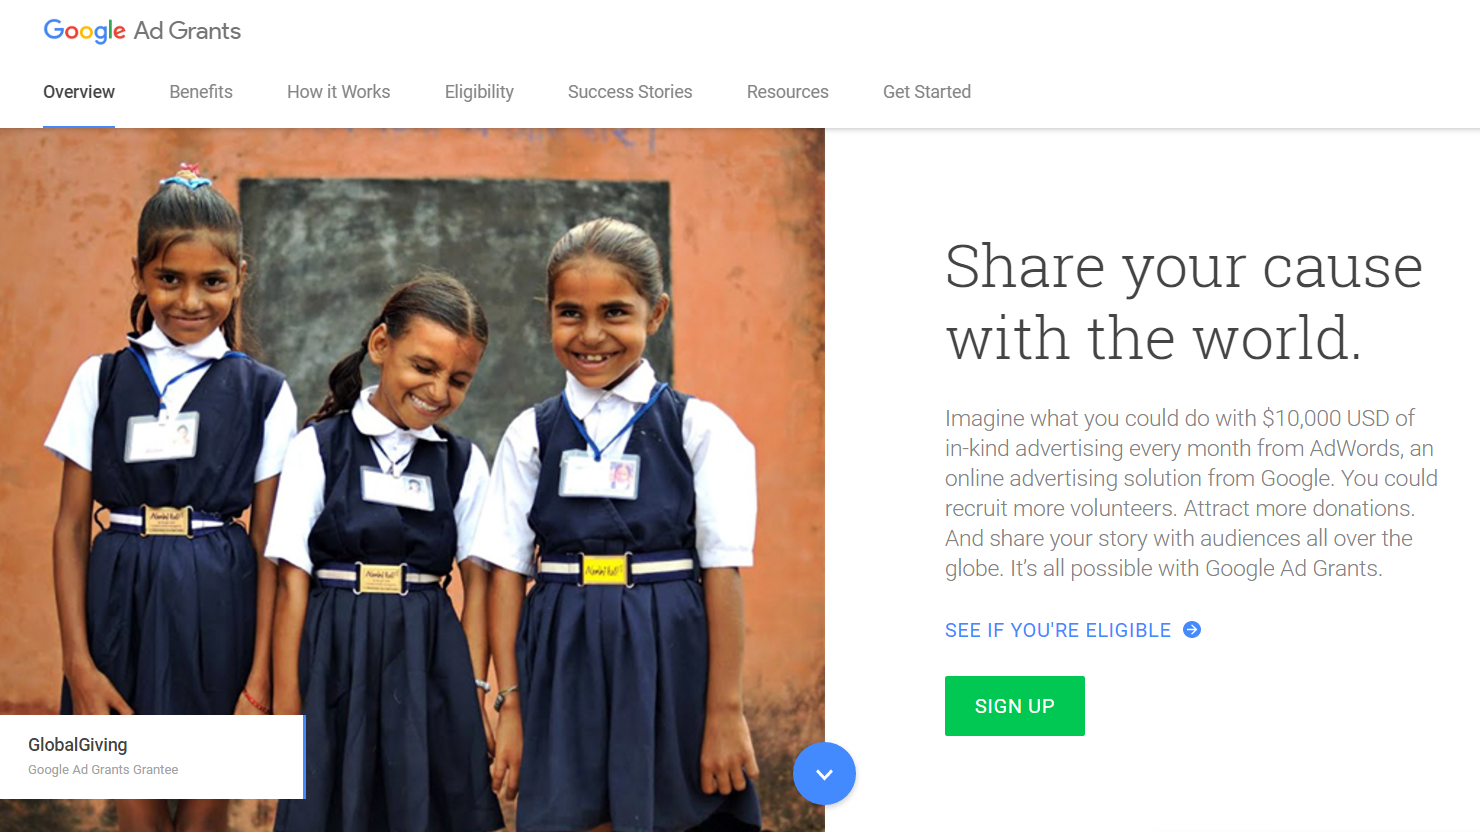Click the GlobalGiving grantee caption card

[152, 757]
